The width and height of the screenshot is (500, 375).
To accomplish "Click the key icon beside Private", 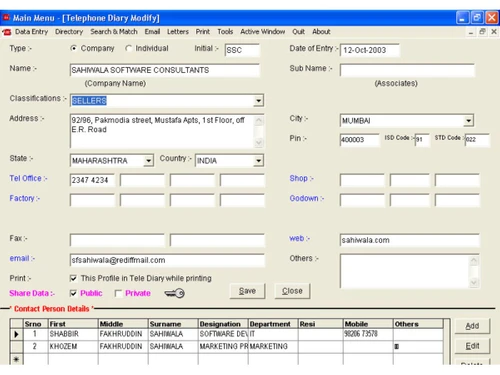I will tap(174, 293).
